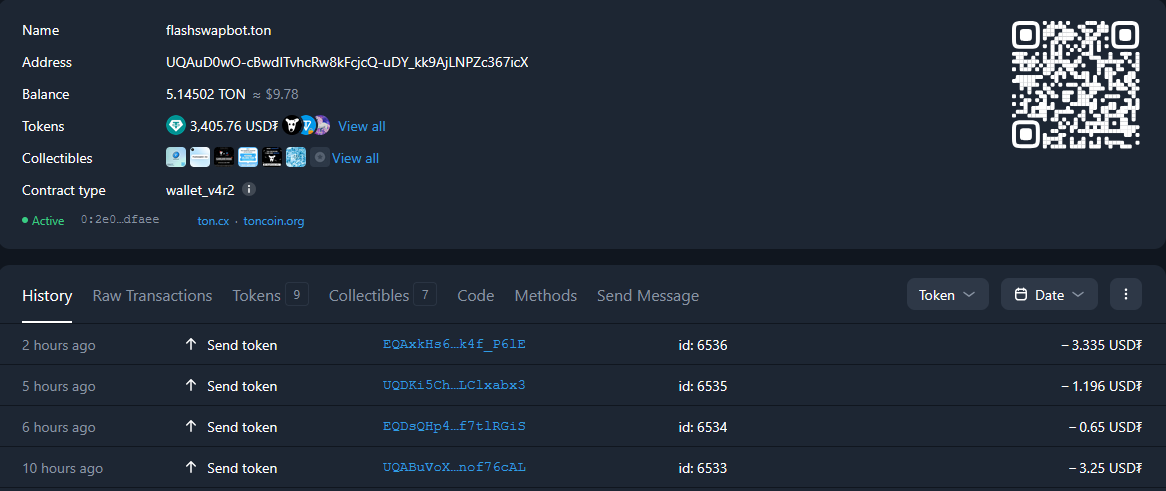The height and width of the screenshot is (491, 1166).
Task: Click the Send token label for id 6536
Action: [x=242, y=345]
